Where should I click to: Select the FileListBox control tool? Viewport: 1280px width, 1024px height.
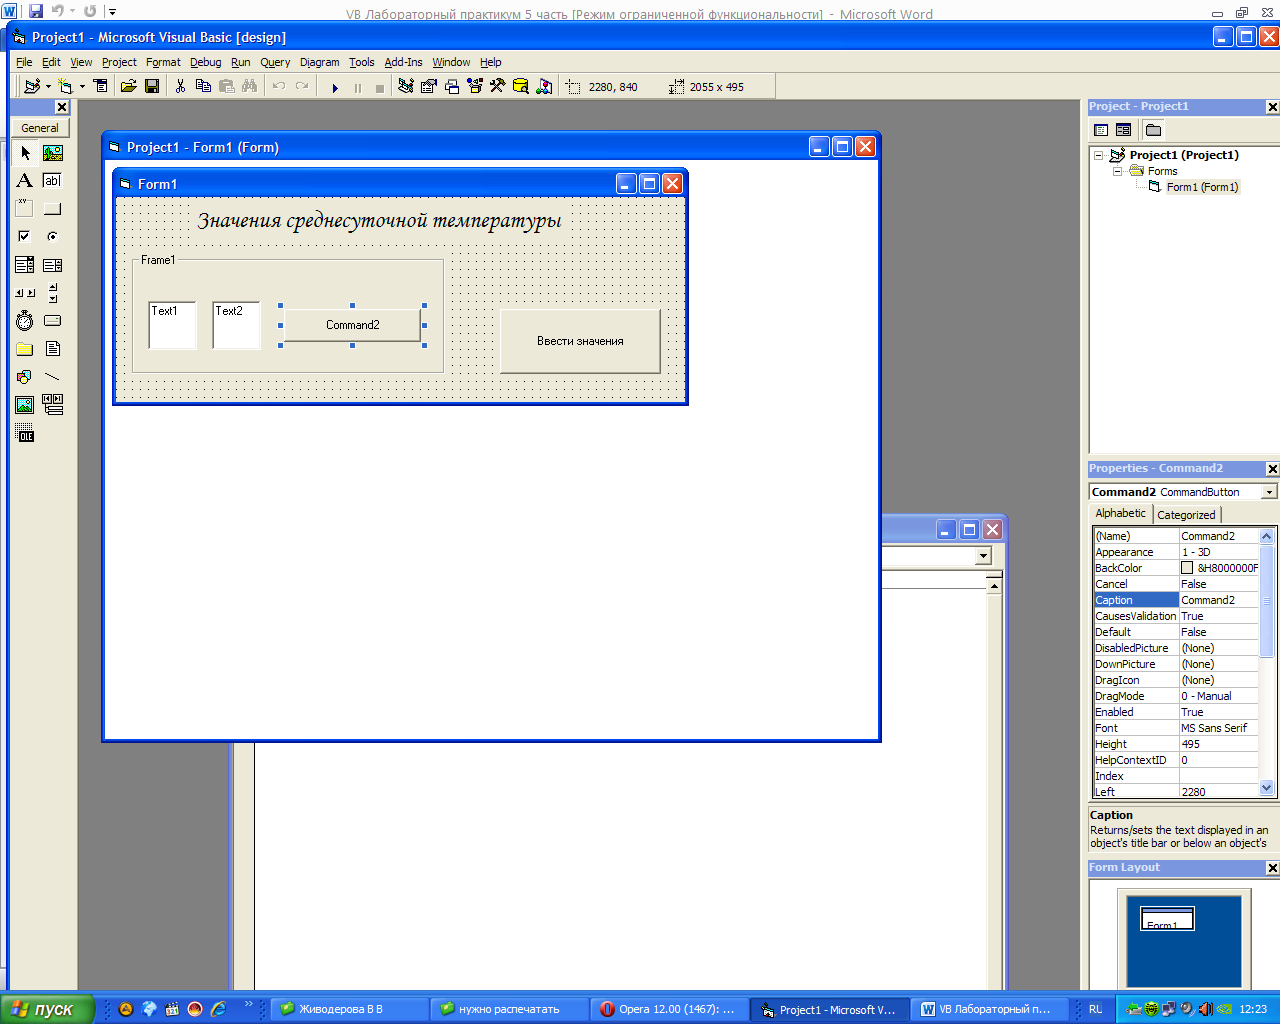click(53, 349)
